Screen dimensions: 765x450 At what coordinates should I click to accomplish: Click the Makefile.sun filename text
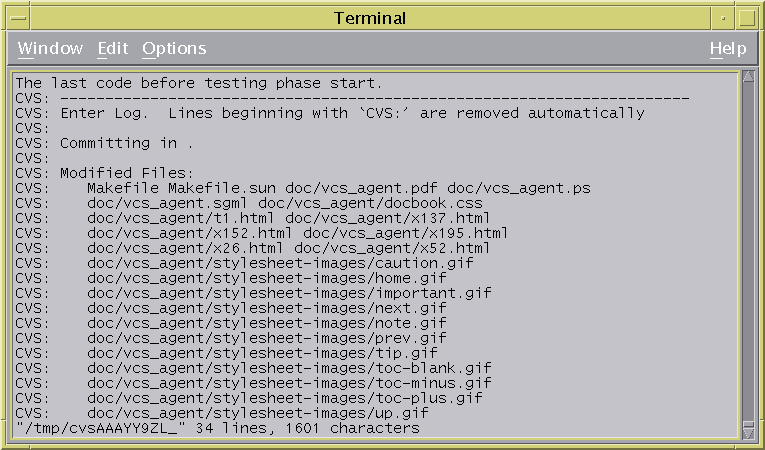pyautogui.click(x=222, y=188)
